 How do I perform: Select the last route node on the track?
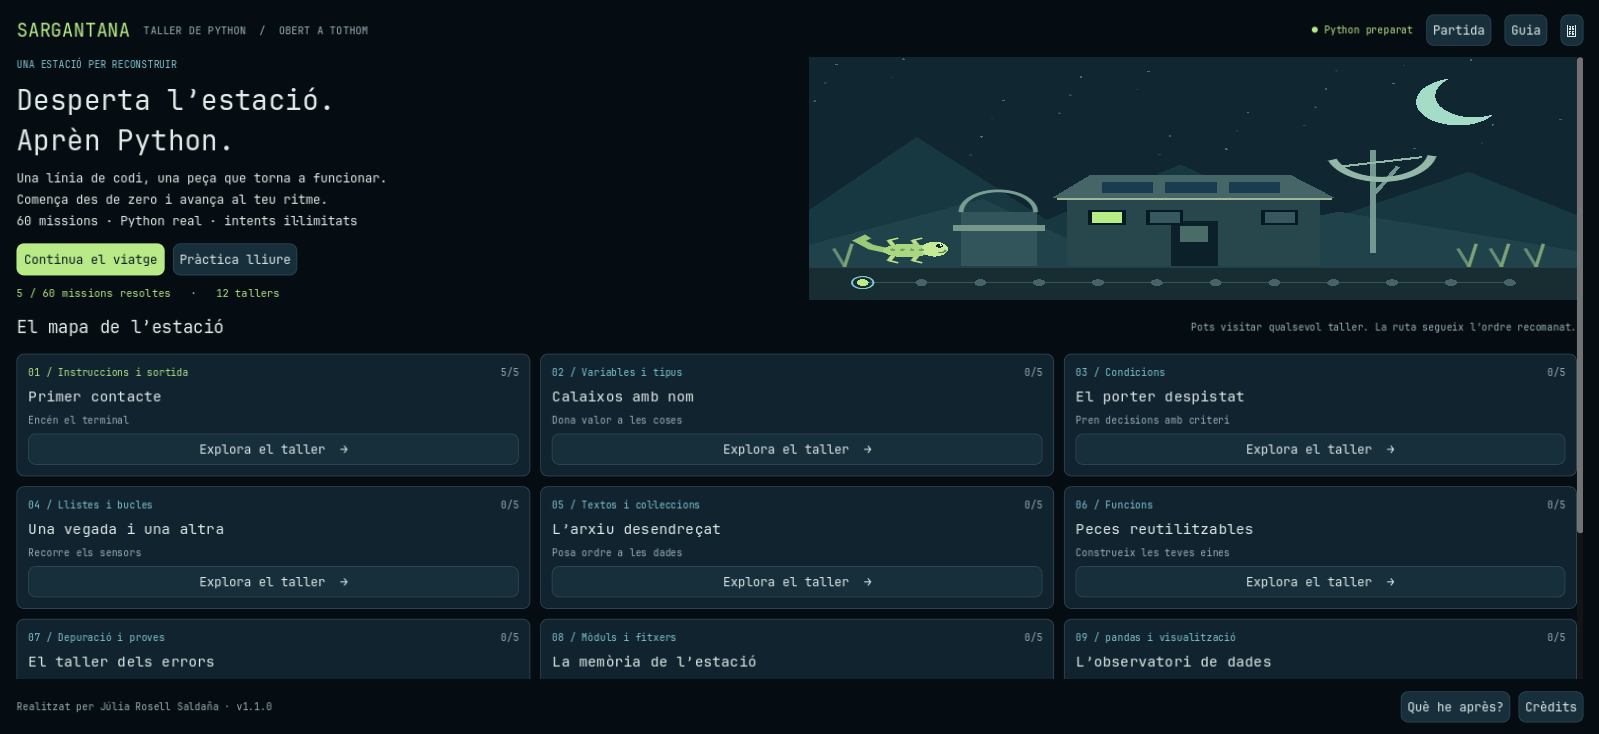click(x=1509, y=283)
